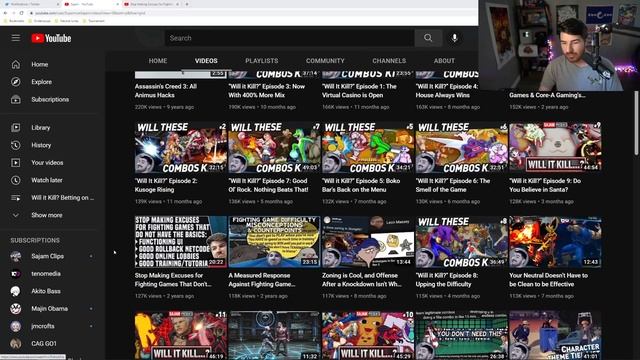Click the History clock icon

point(16,145)
